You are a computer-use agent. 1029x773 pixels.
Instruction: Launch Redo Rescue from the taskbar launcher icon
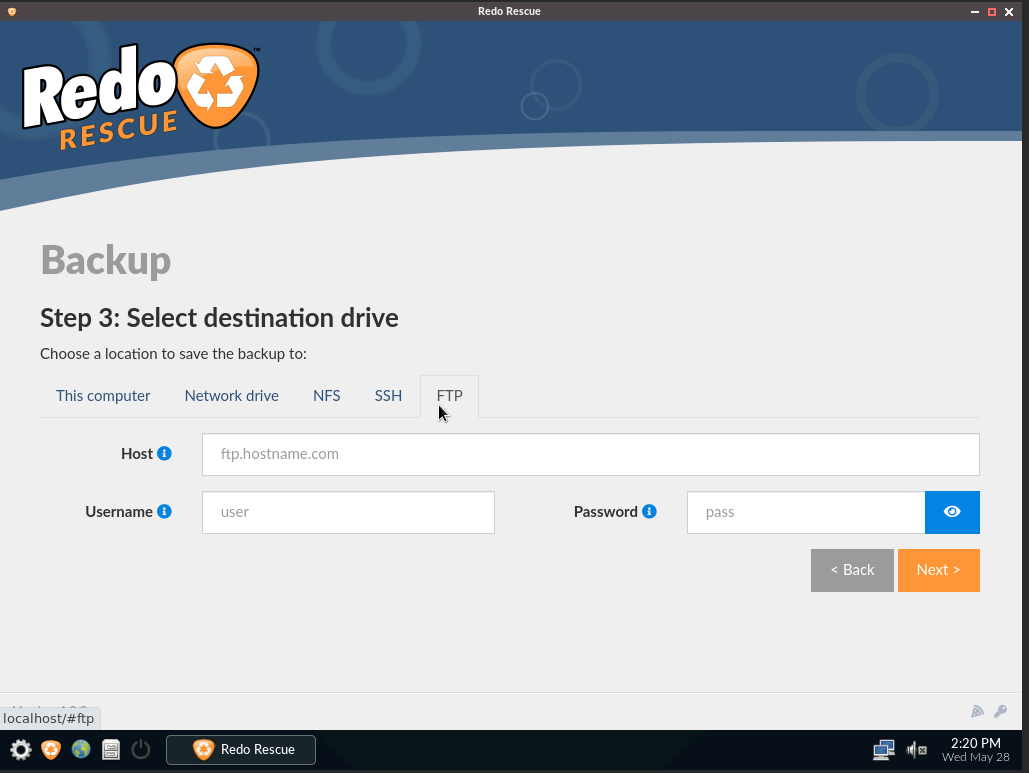(51, 749)
